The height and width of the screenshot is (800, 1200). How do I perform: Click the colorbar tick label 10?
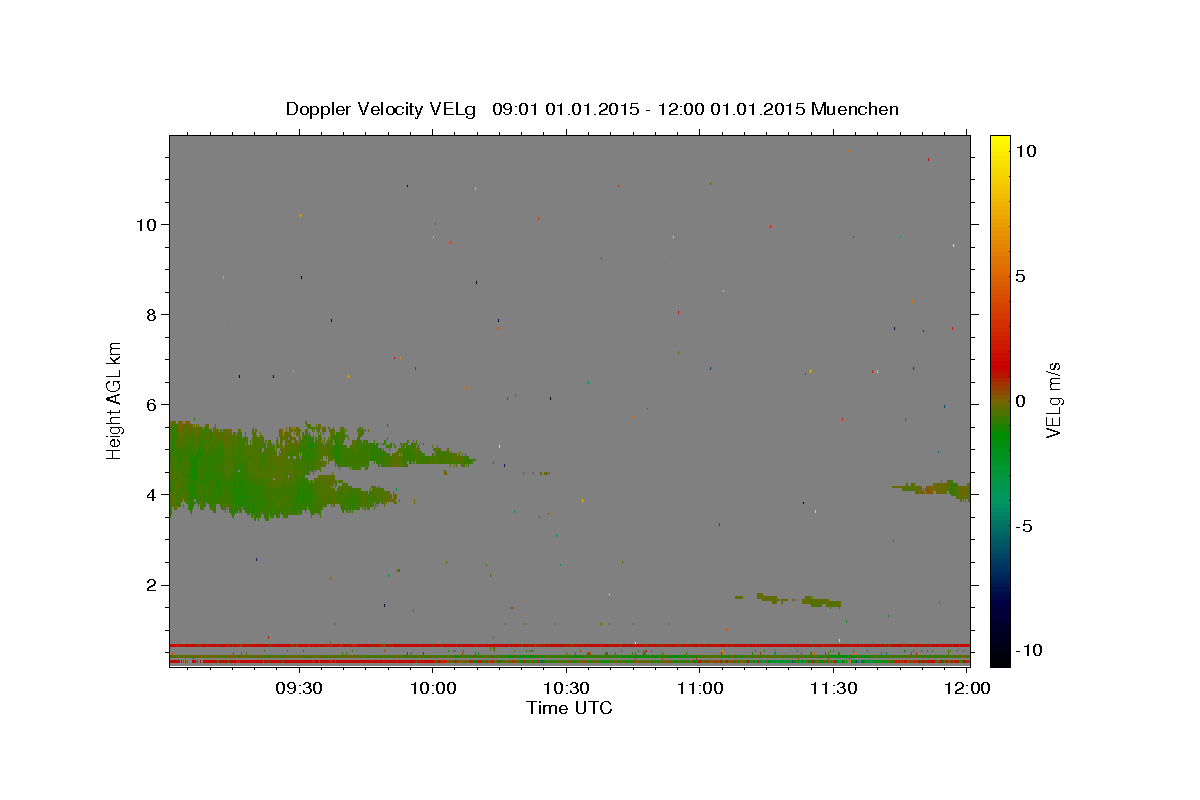pyautogui.click(x=1025, y=151)
